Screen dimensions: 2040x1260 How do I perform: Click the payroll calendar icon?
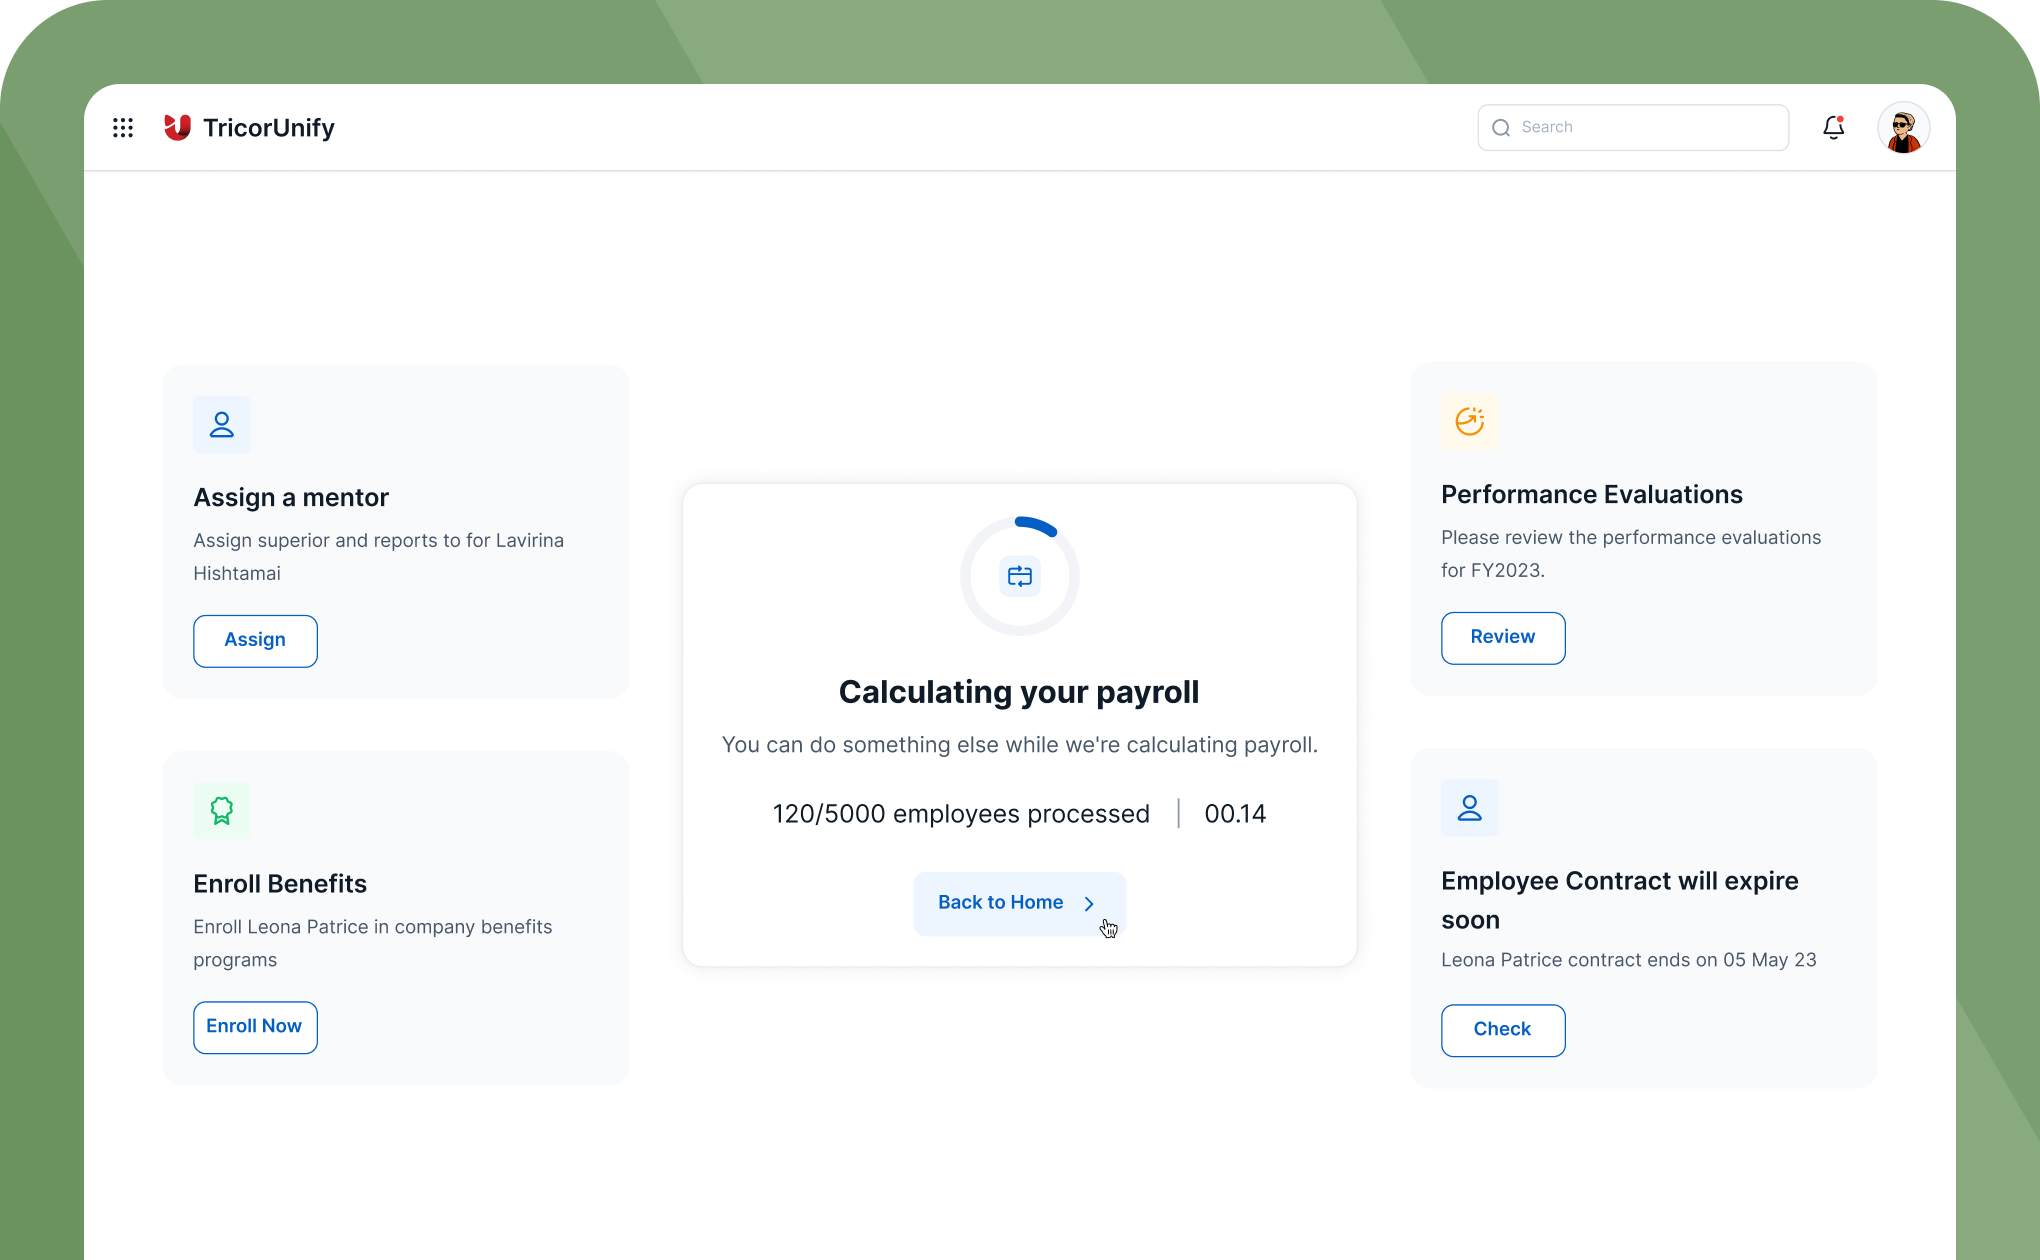tap(1020, 575)
